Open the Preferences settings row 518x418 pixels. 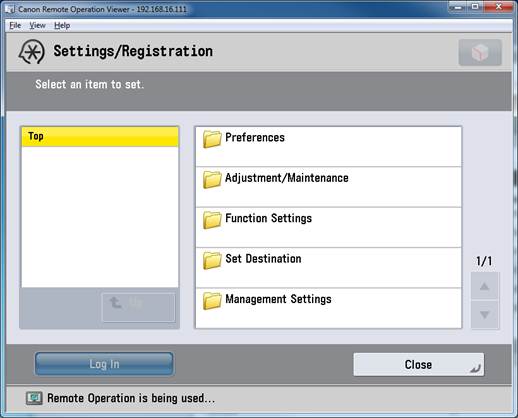coord(329,147)
